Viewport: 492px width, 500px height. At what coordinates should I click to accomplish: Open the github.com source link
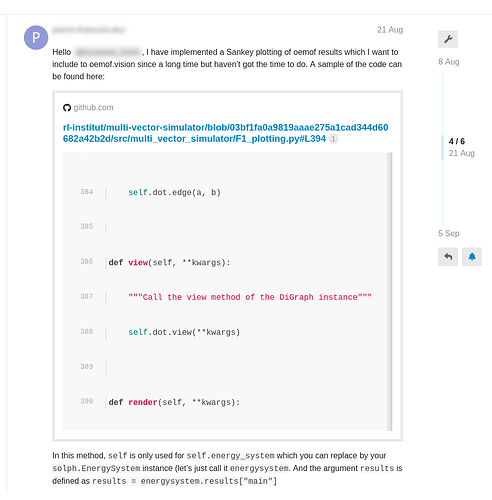tap(93, 108)
